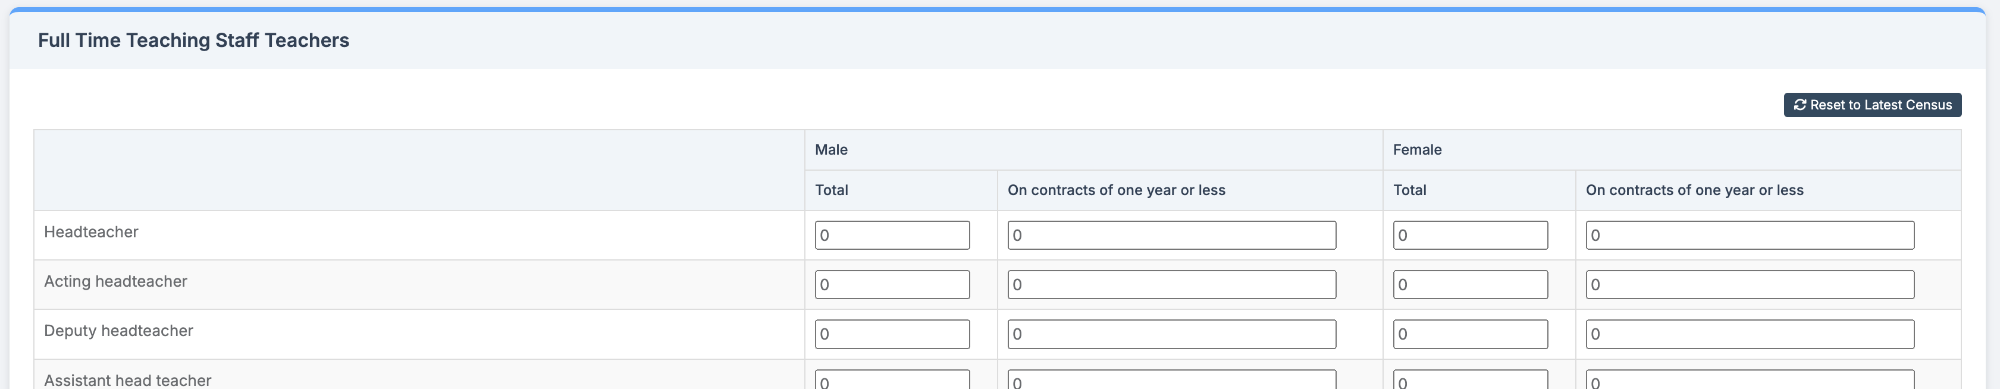Viewport: 2000px width, 389px height.
Task: Click the Female column group header
Action: pyautogui.click(x=1417, y=150)
